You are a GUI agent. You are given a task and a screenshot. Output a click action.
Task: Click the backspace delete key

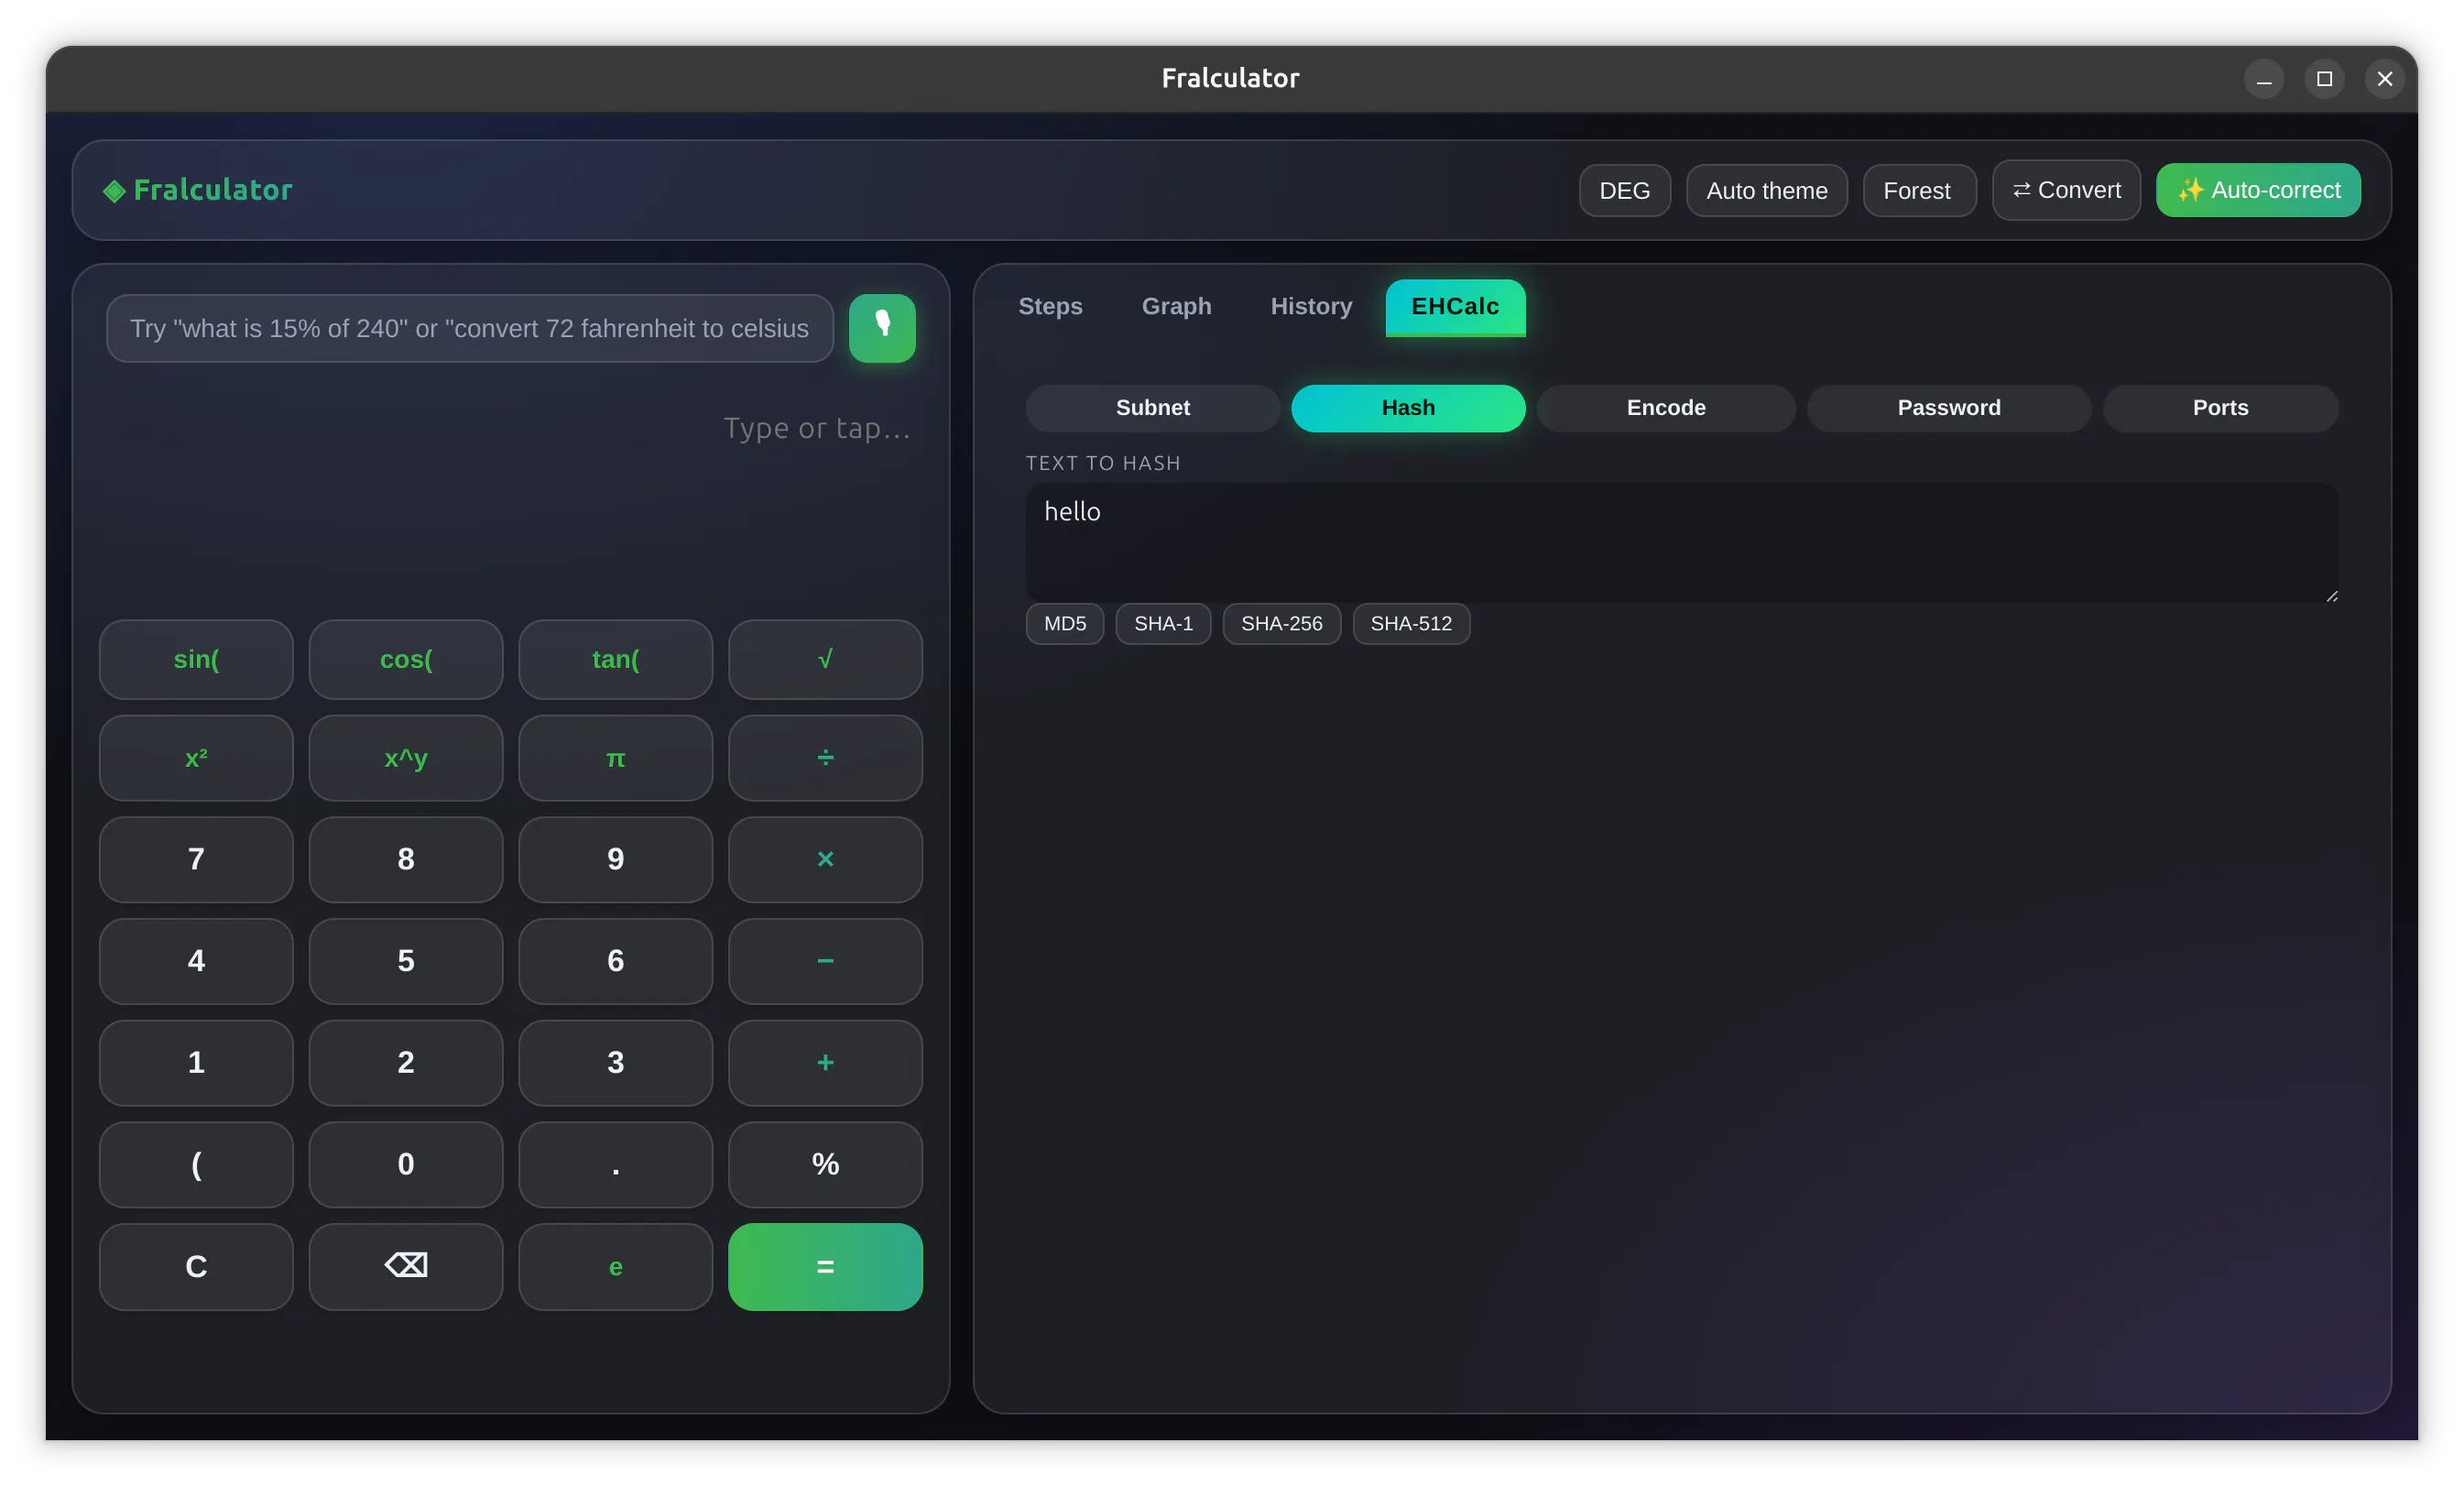click(x=406, y=1266)
